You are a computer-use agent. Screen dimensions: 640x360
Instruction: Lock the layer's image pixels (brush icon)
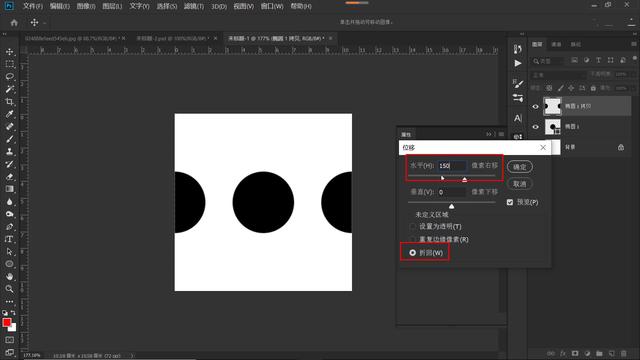[560, 88]
